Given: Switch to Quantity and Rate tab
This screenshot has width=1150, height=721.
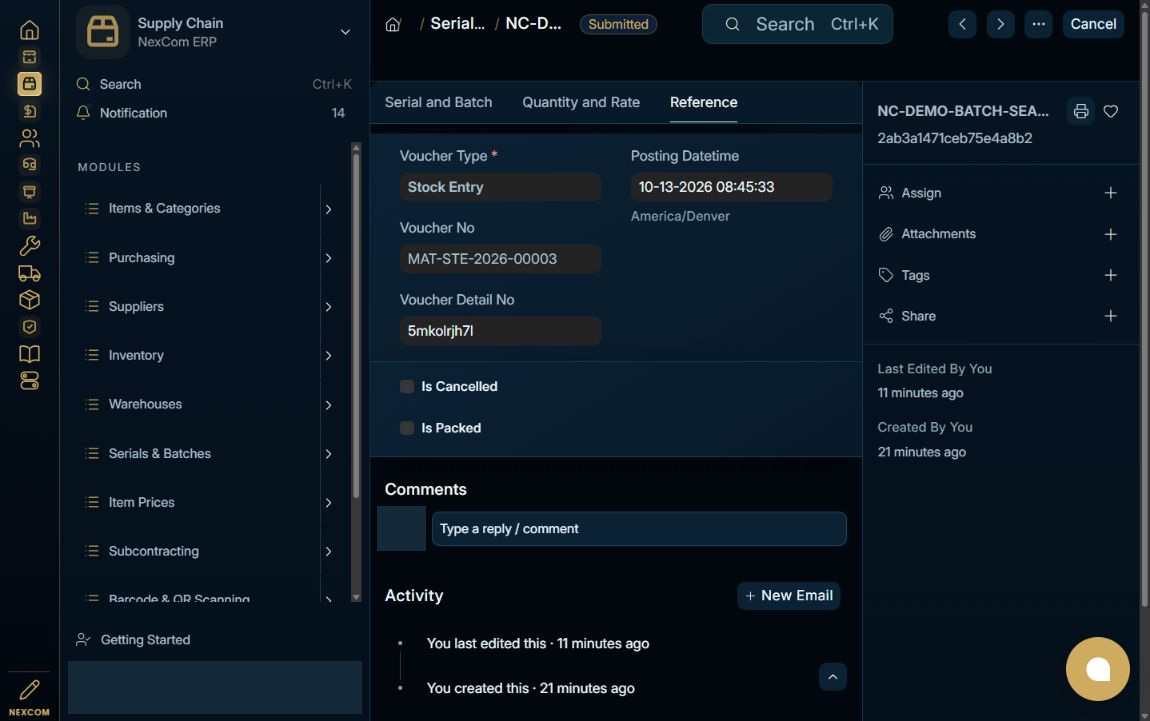Looking at the screenshot, I should (581, 102).
